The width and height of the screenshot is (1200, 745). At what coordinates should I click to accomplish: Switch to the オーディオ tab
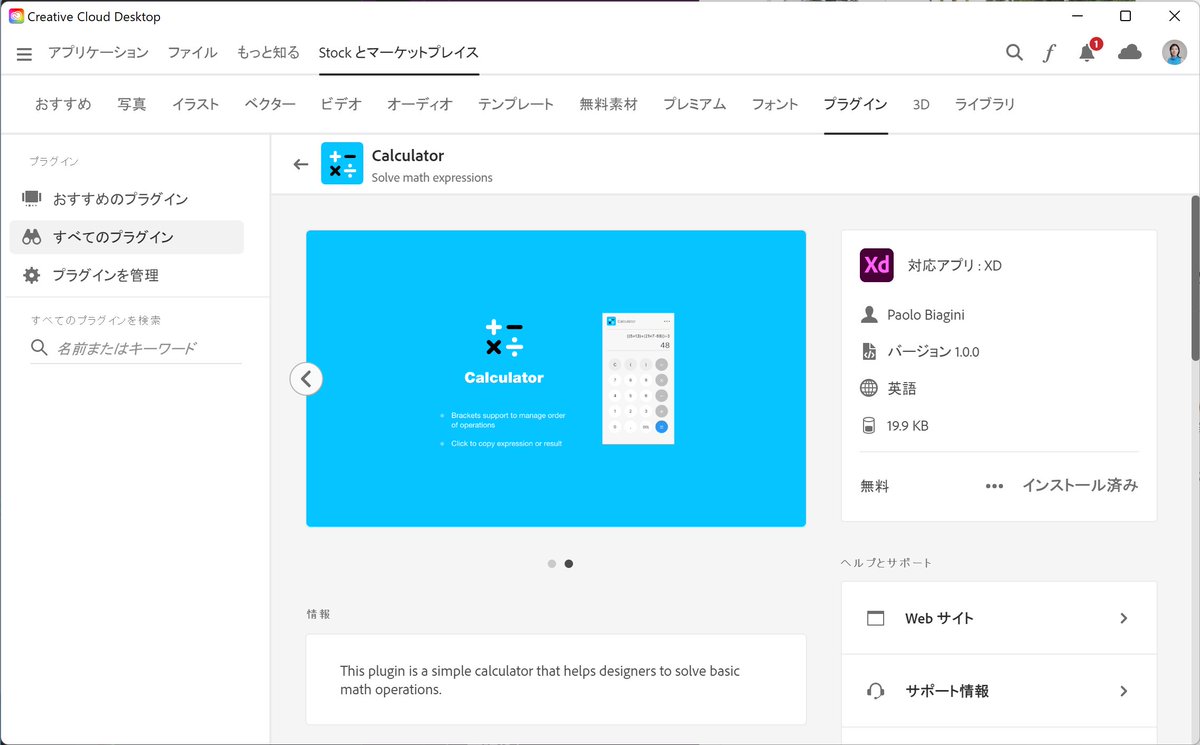420,104
